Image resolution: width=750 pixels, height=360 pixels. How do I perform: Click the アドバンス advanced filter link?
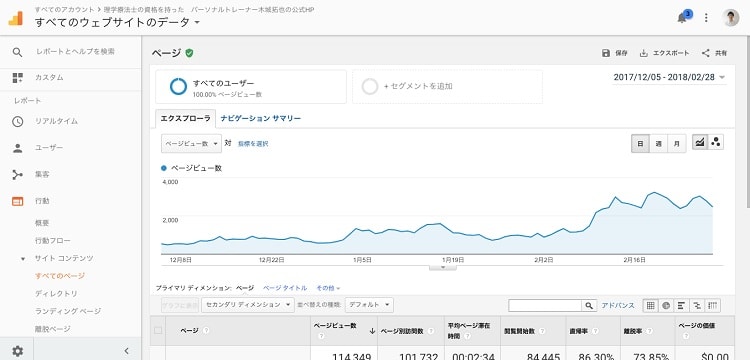[618, 305]
